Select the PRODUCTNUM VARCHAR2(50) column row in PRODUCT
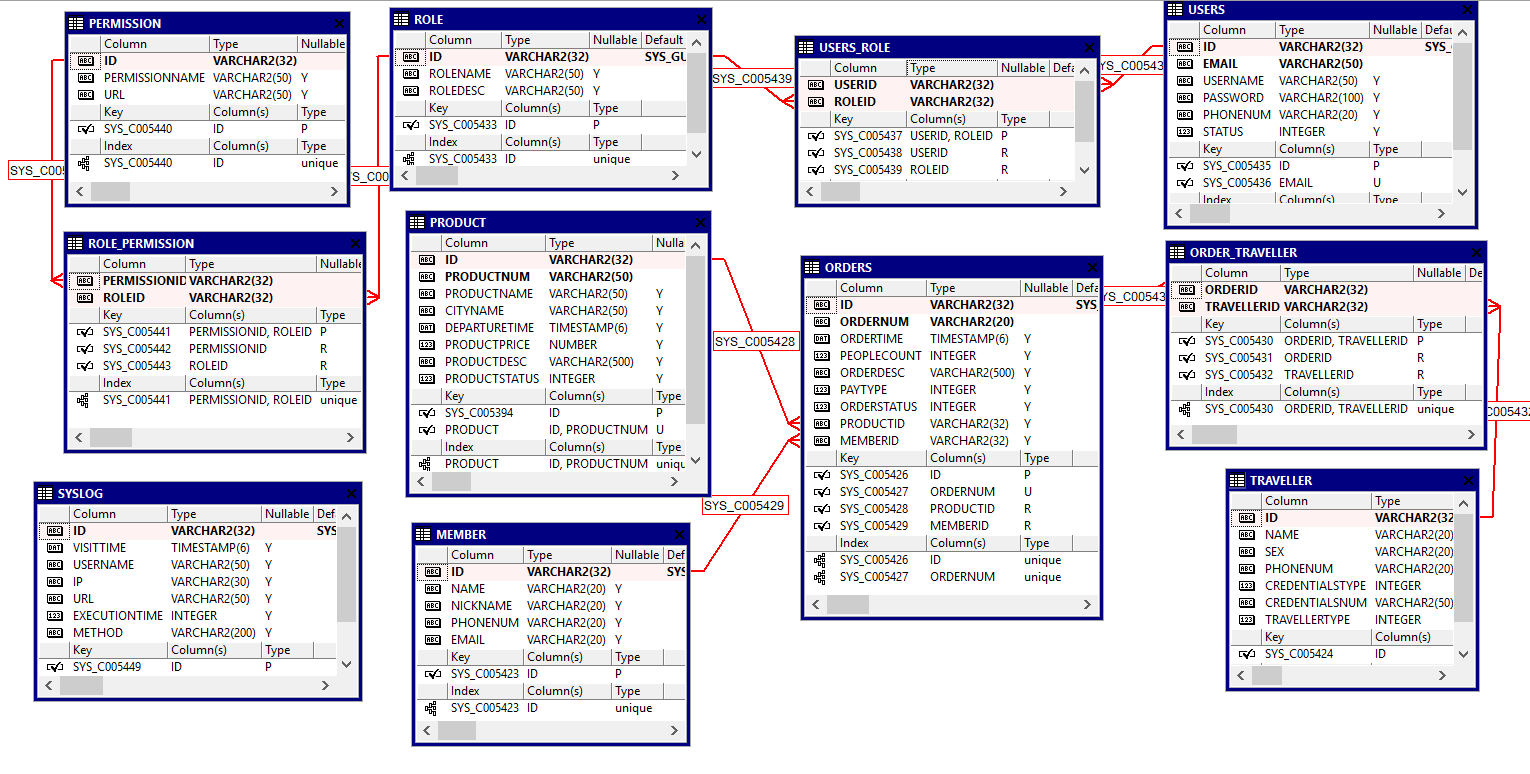Viewport: 1530px width, 774px height. click(x=548, y=277)
